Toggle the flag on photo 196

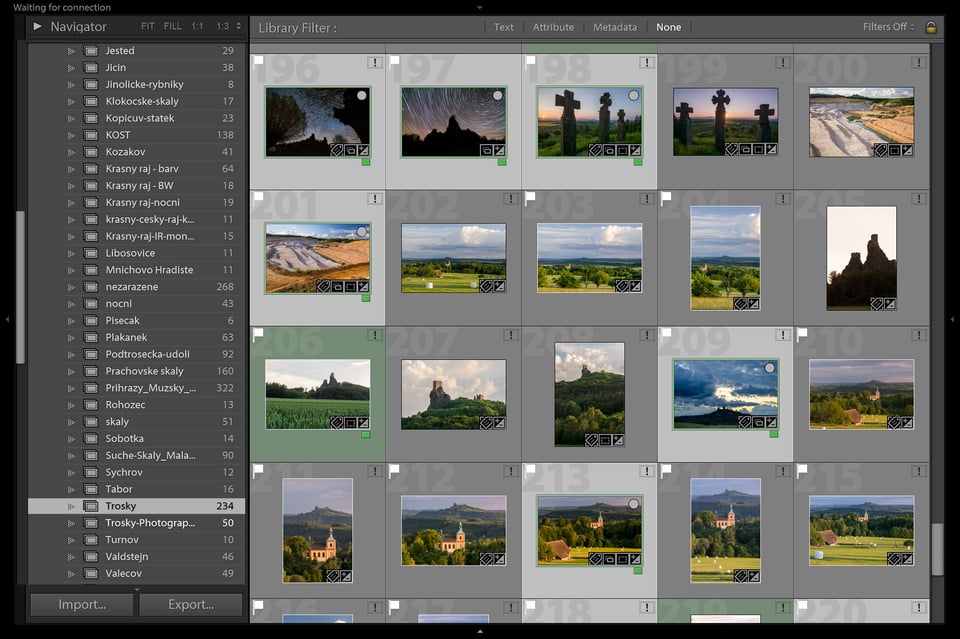tap(258, 60)
